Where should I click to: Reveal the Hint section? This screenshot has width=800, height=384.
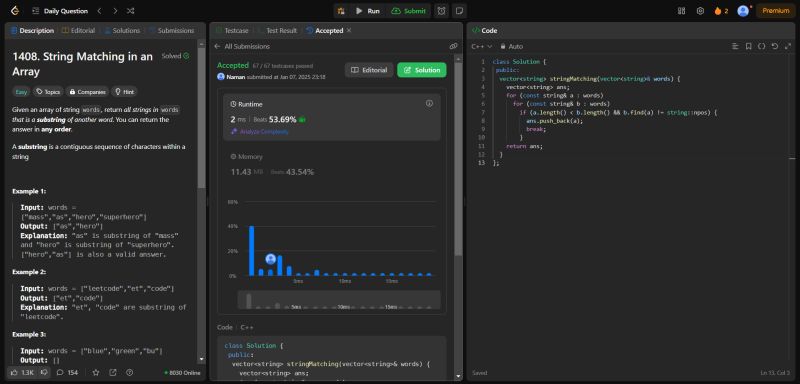[x=124, y=92]
